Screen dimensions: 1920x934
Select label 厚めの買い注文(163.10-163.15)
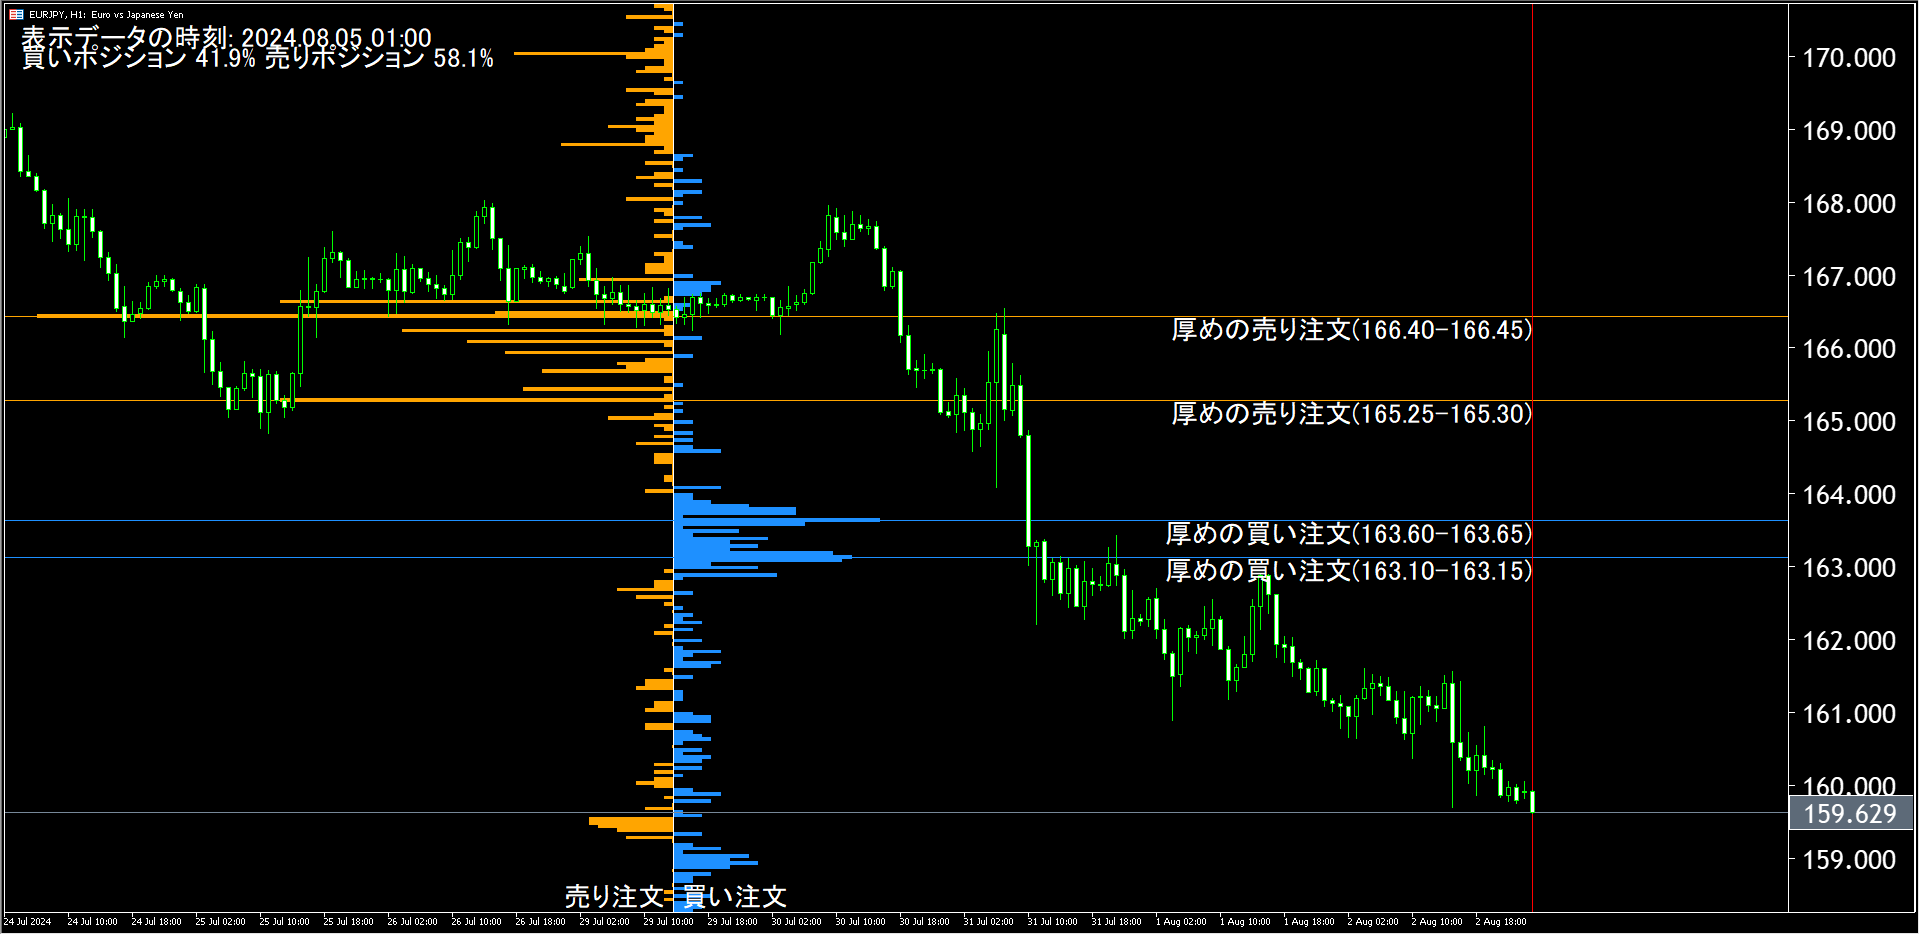point(1348,571)
